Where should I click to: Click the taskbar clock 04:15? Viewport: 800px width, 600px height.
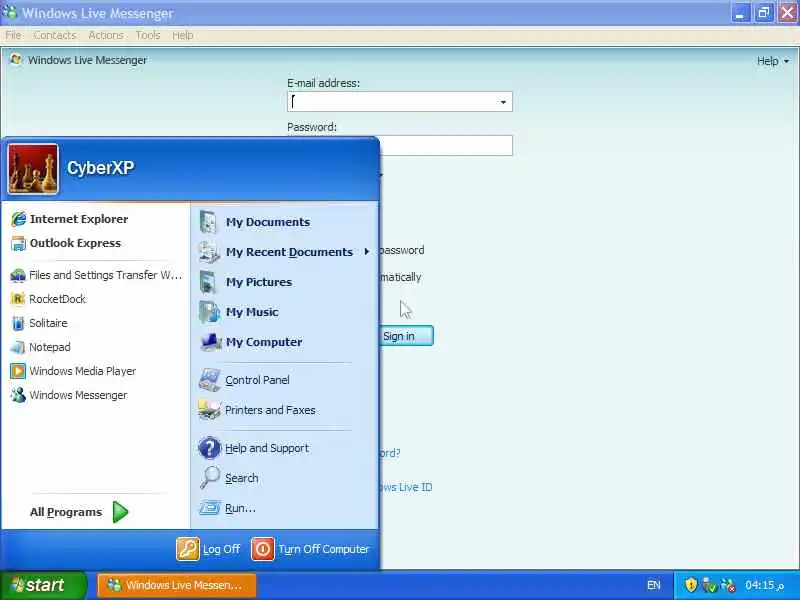pyautogui.click(x=764, y=585)
